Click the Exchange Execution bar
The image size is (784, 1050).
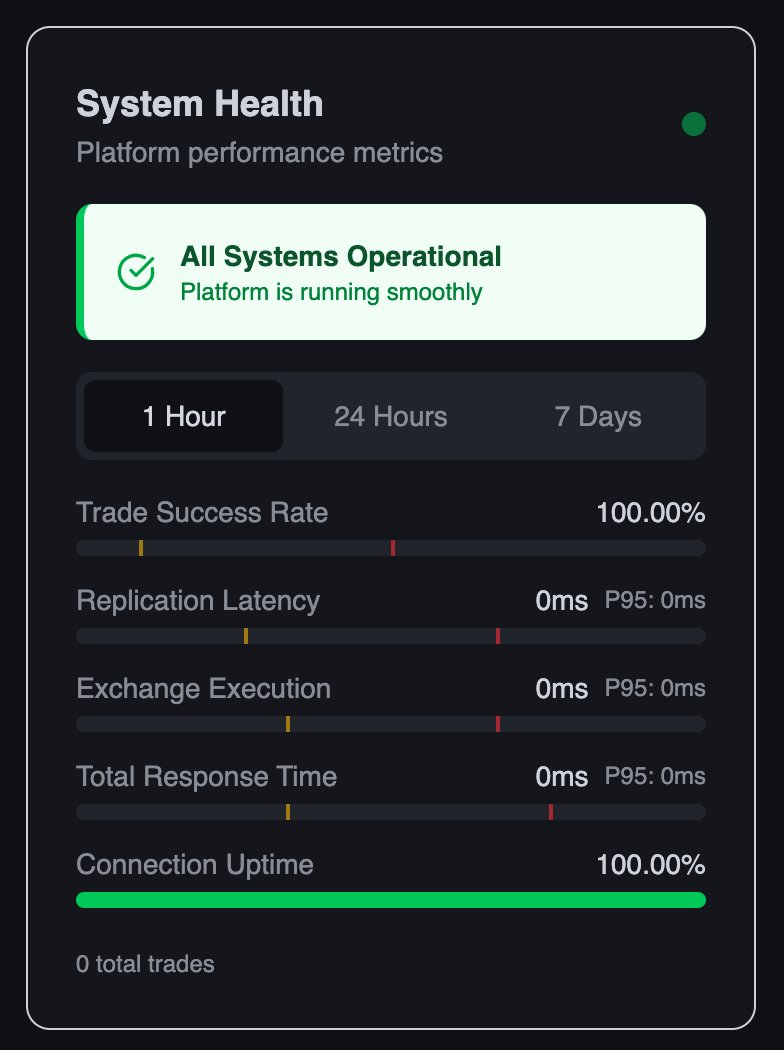(391, 724)
